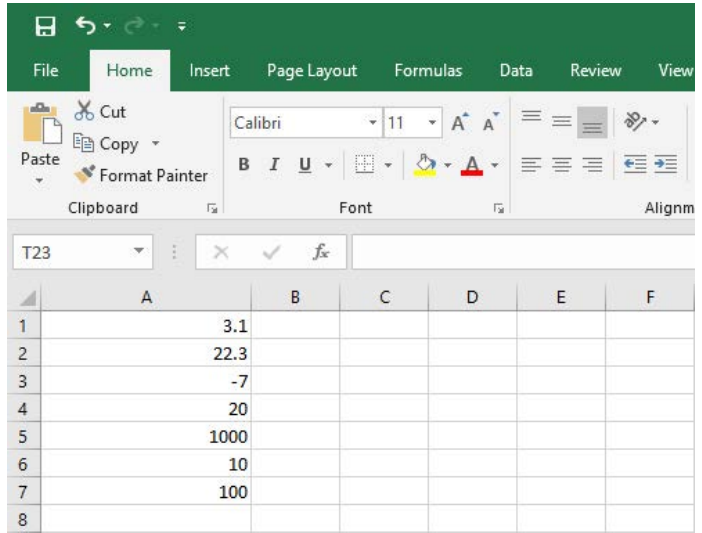Apply red Font Color A
The height and width of the screenshot is (533, 702).
pos(472,165)
